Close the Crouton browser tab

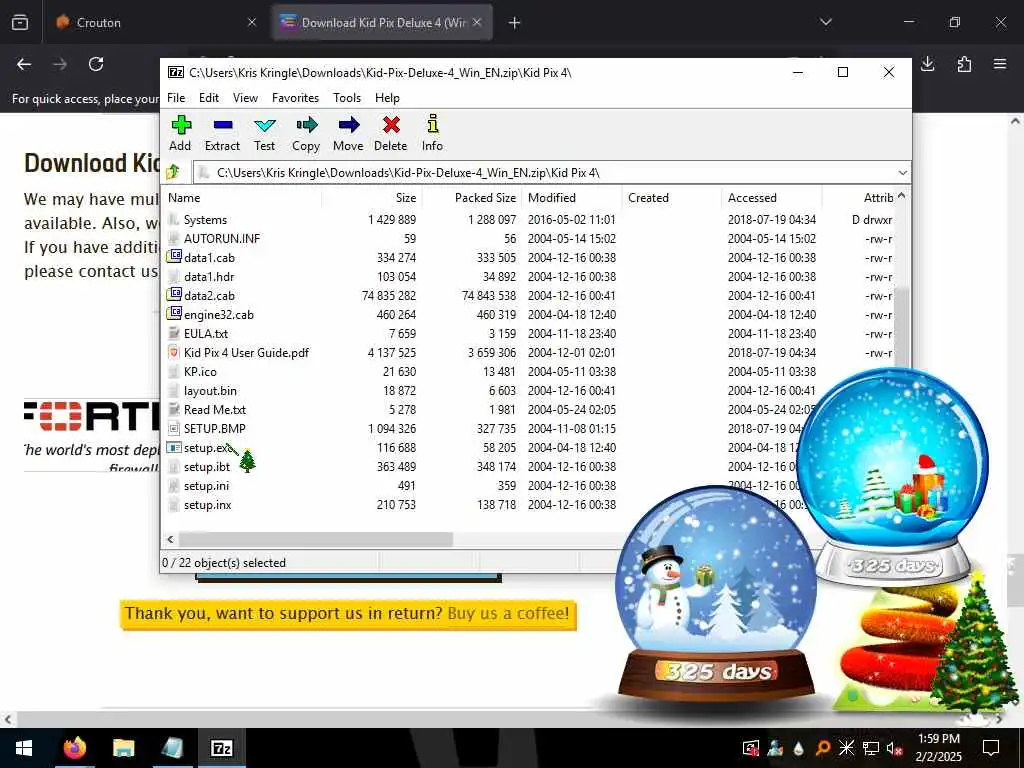coord(252,22)
